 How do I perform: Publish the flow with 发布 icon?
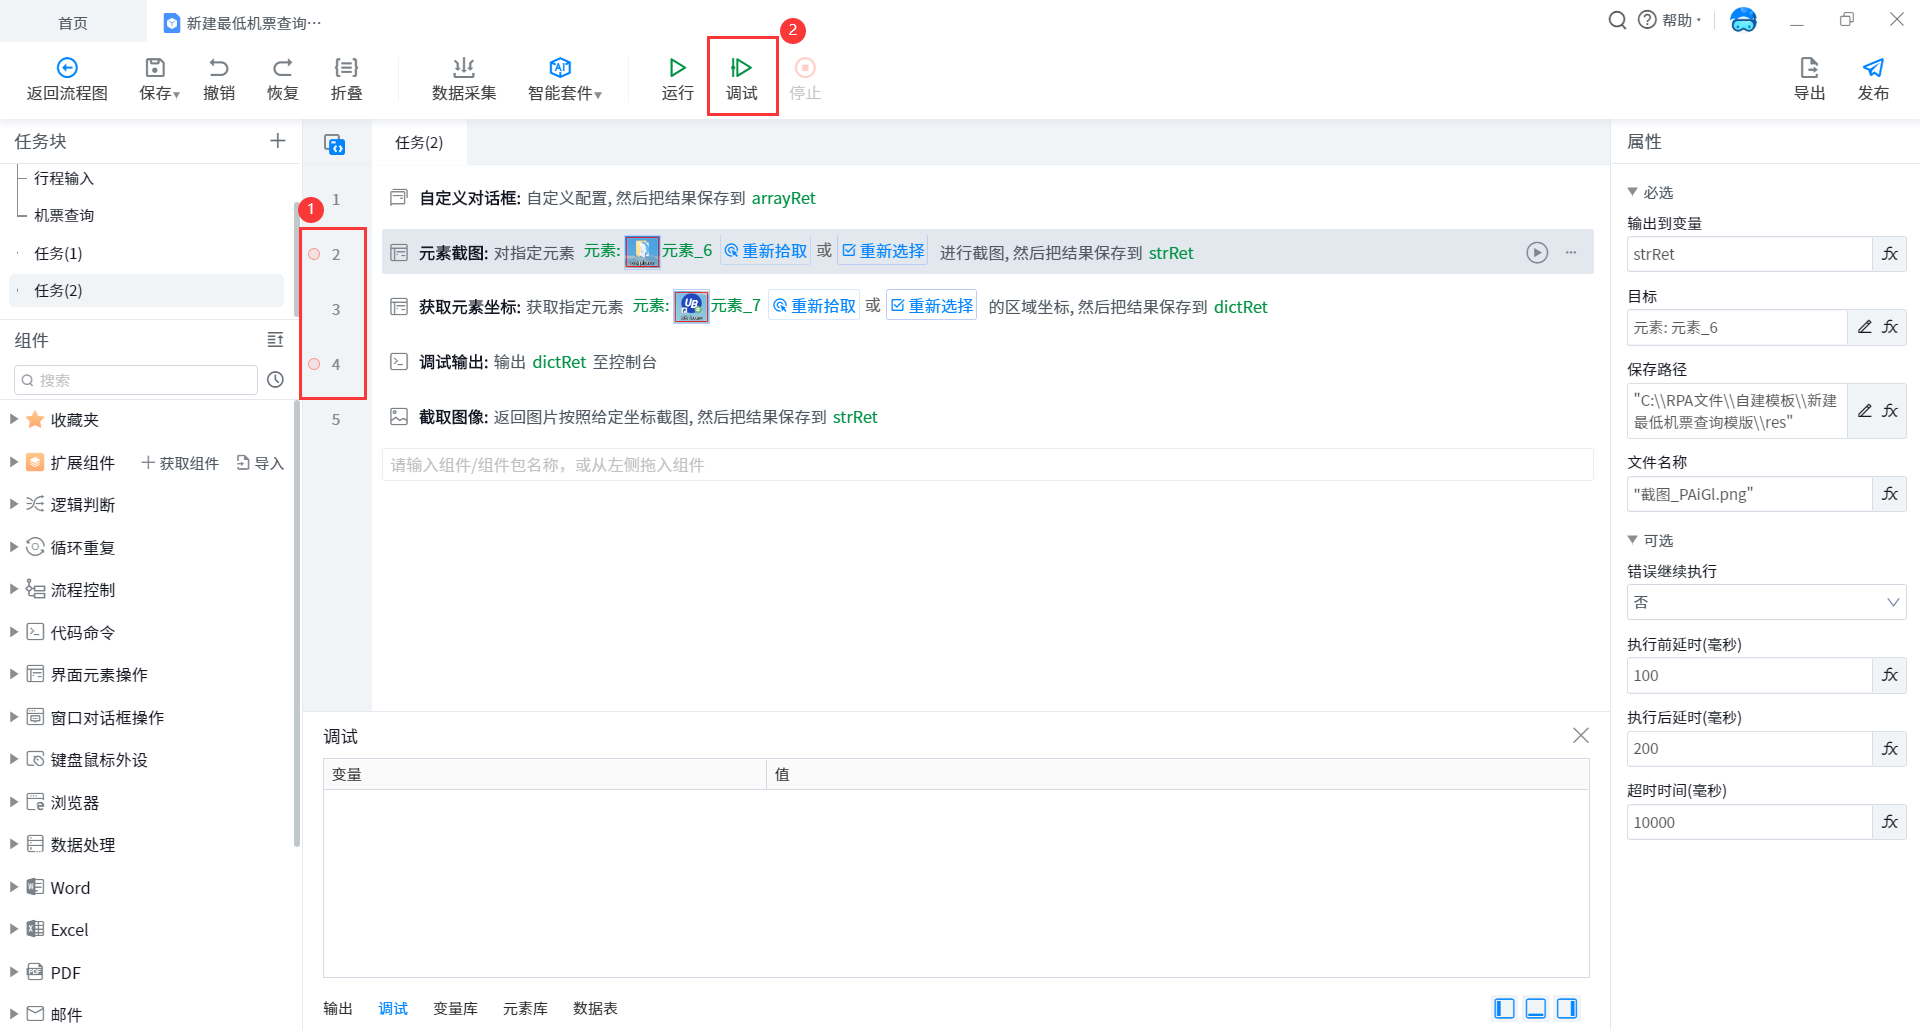(1872, 68)
